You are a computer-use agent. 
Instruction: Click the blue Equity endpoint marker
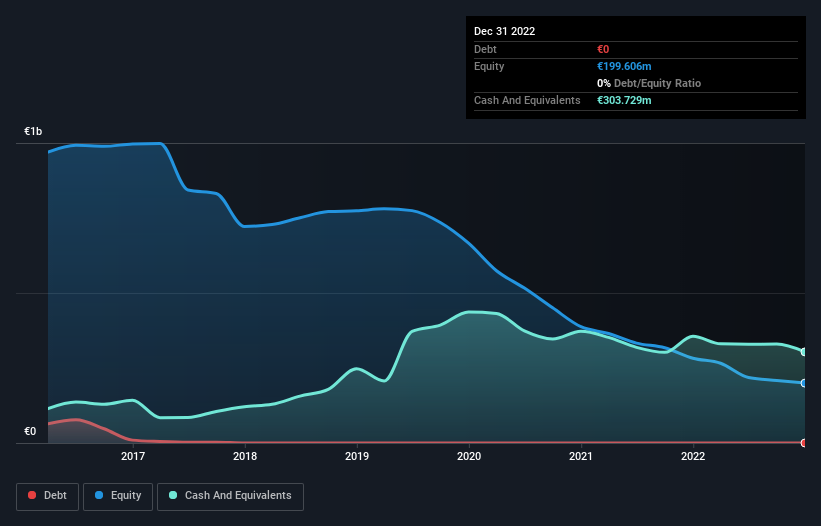[x=804, y=383]
